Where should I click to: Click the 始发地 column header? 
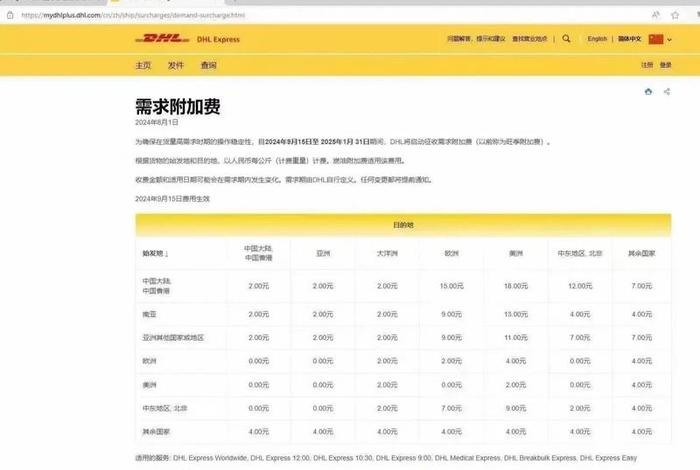(x=155, y=254)
